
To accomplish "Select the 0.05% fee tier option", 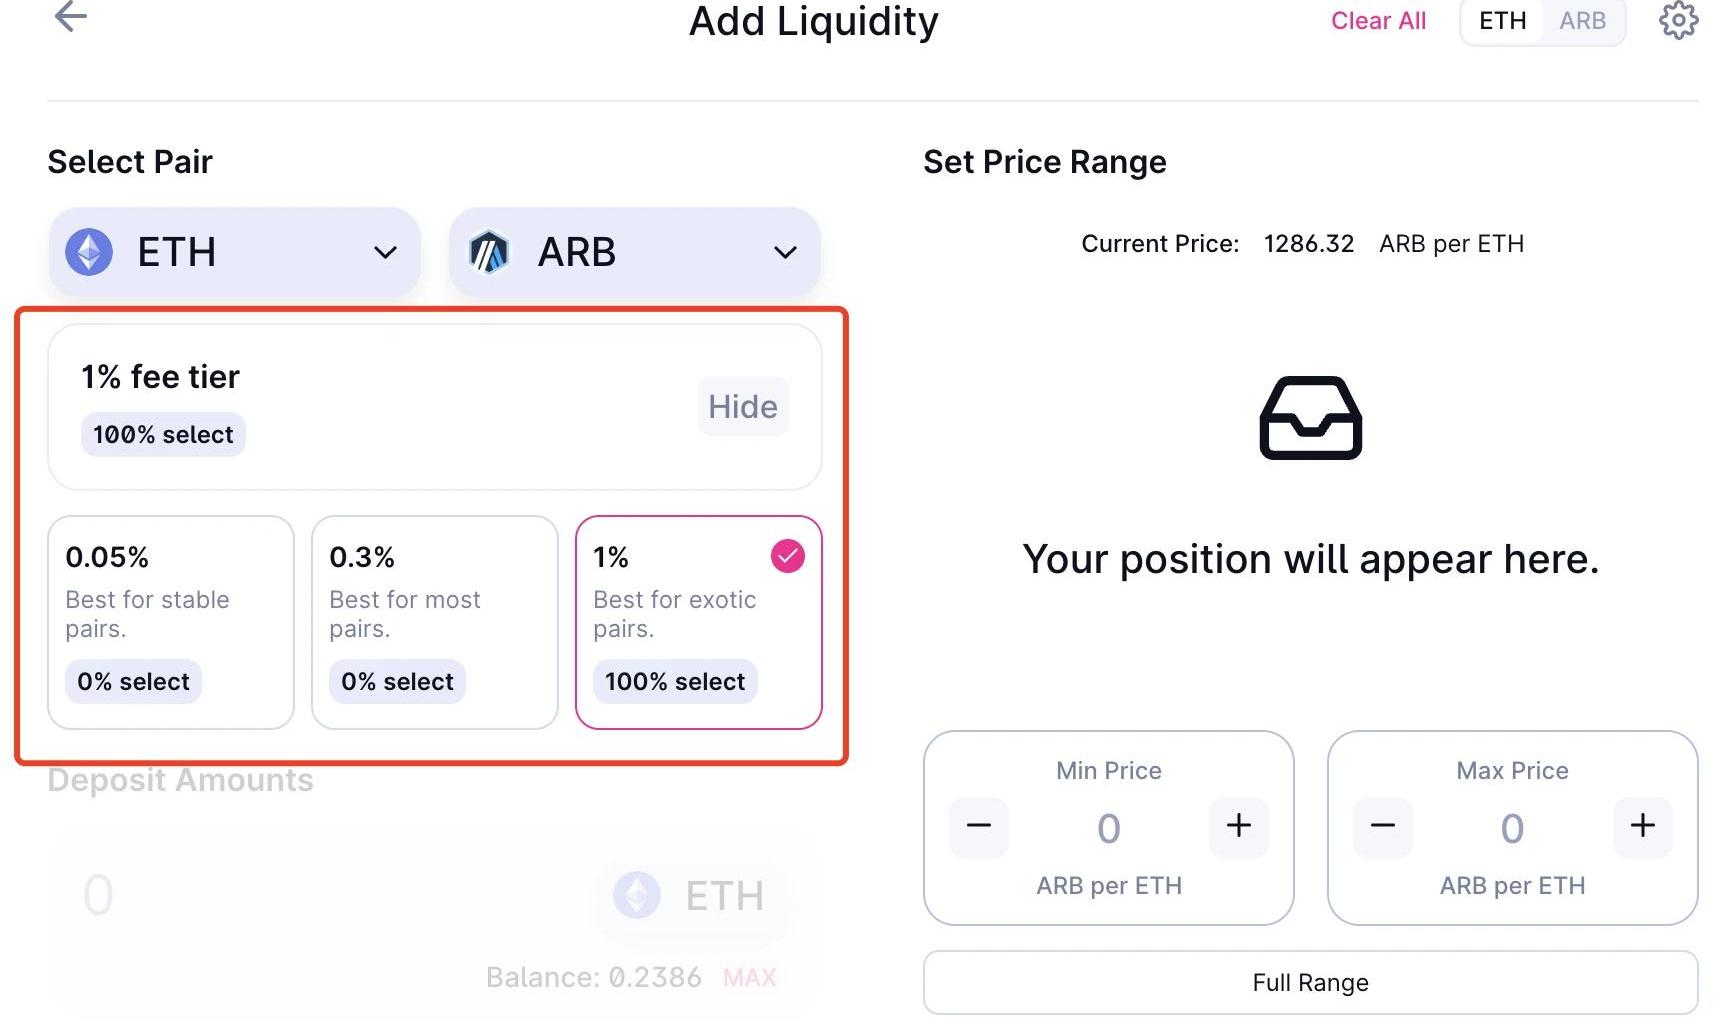I will [171, 621].
